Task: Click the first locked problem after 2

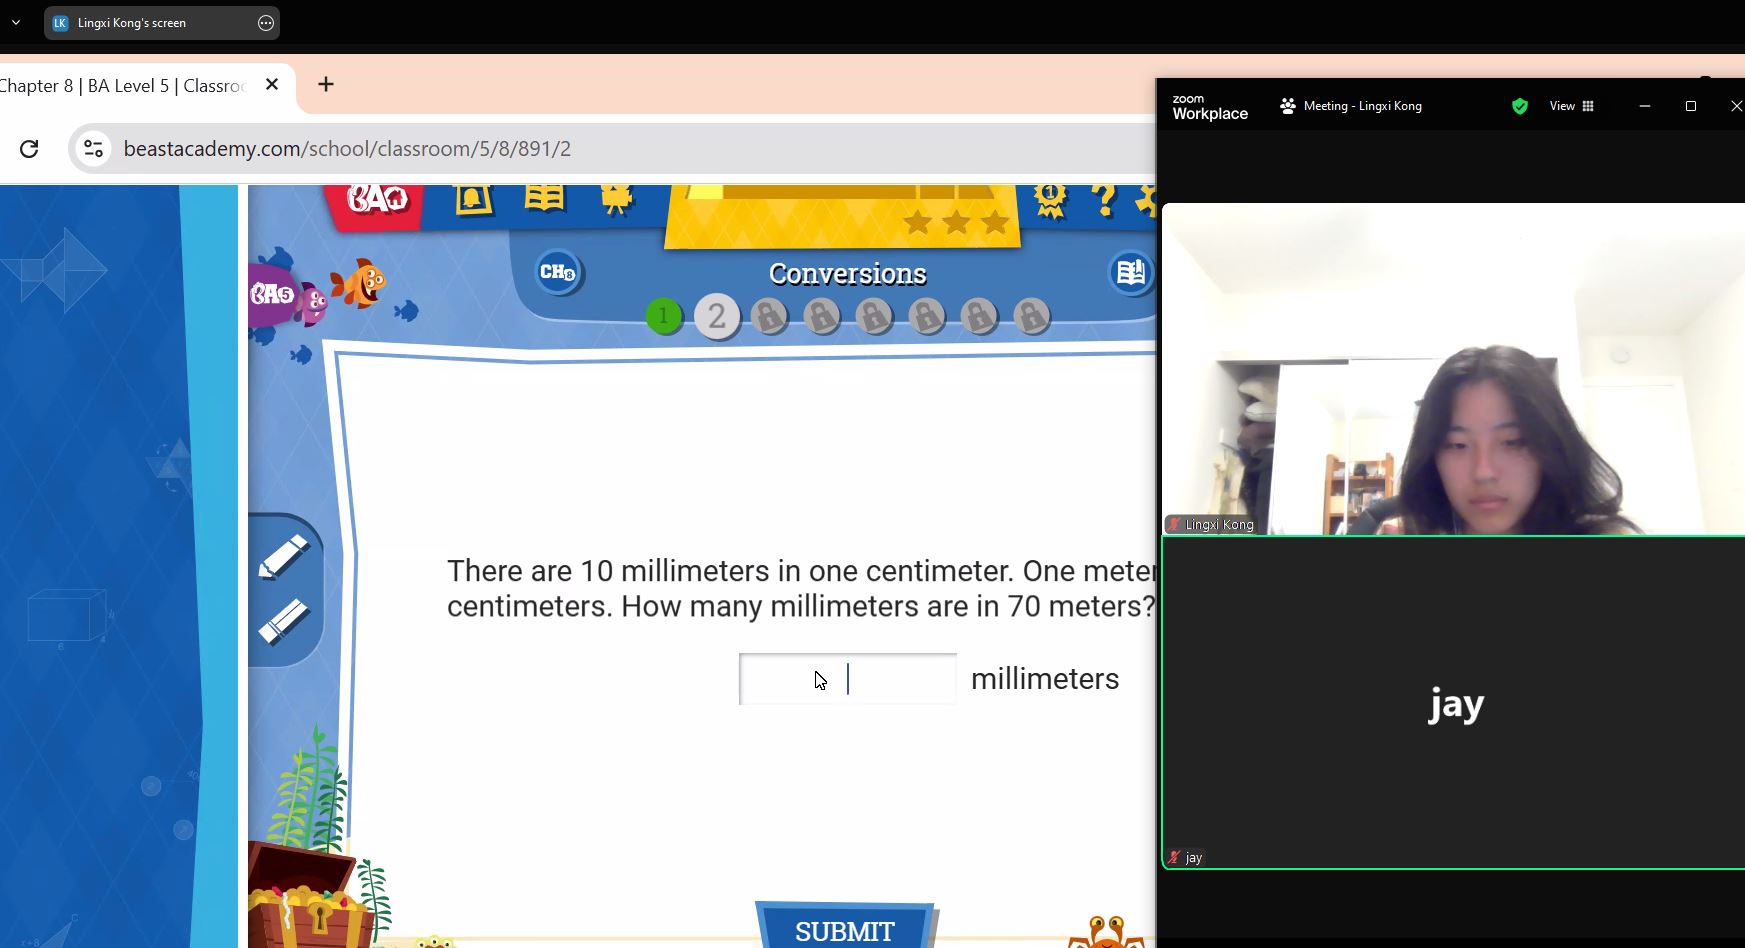Action: 769,317
